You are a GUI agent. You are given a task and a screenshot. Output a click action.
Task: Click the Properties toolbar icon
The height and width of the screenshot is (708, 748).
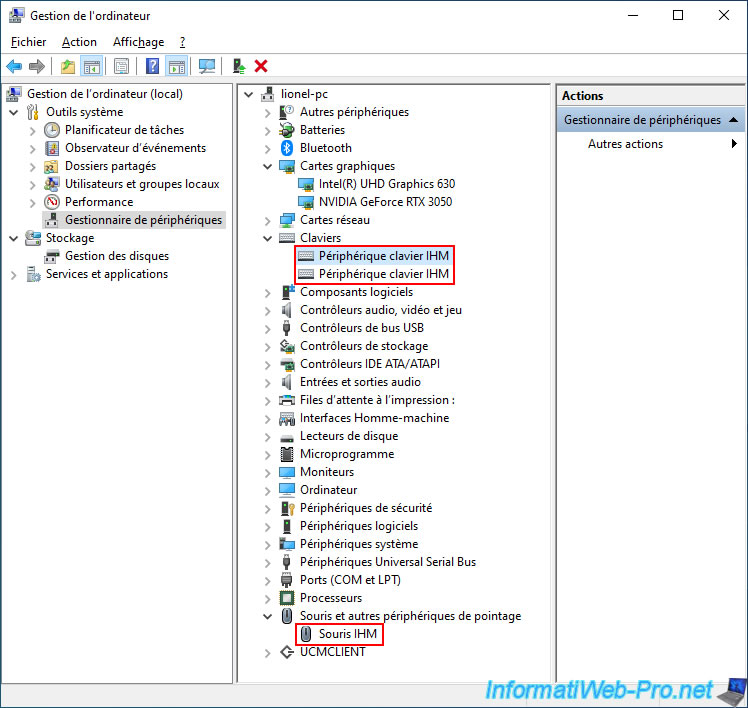click(121, 66)
